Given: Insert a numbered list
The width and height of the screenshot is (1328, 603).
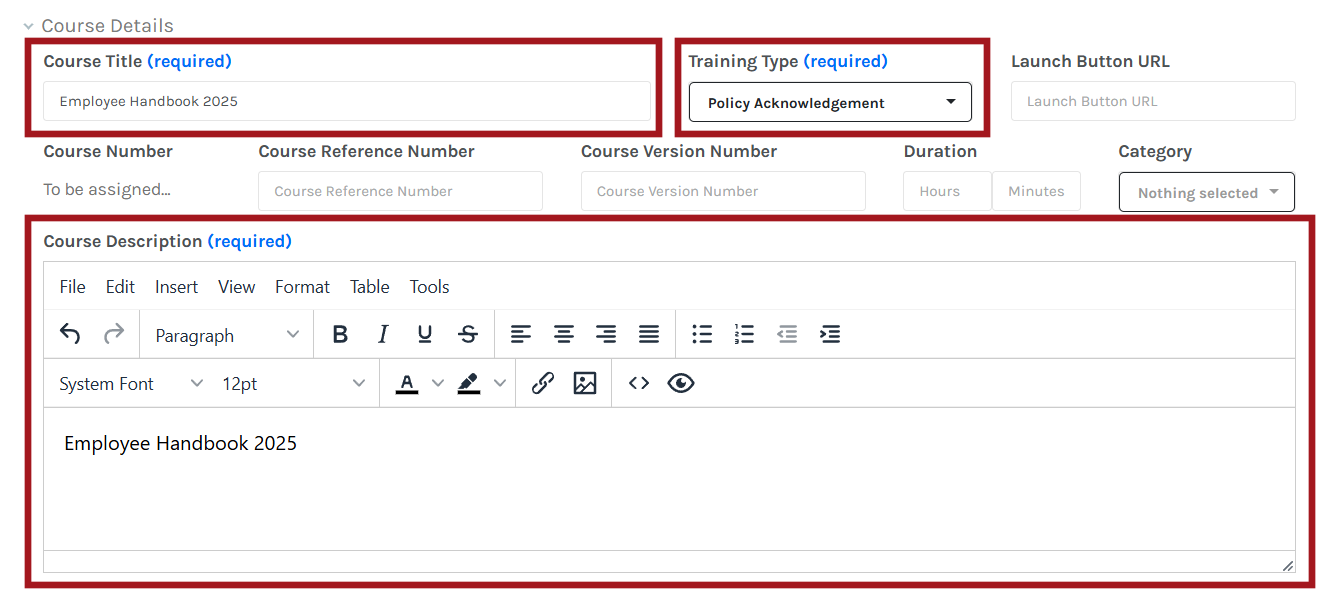Looking at the screenshot, I should [744, 334].
